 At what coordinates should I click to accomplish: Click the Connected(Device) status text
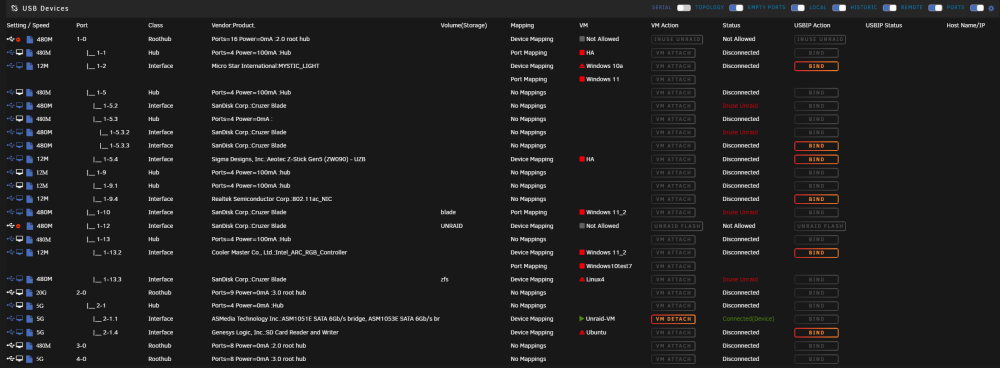click(x=748, y=319)
